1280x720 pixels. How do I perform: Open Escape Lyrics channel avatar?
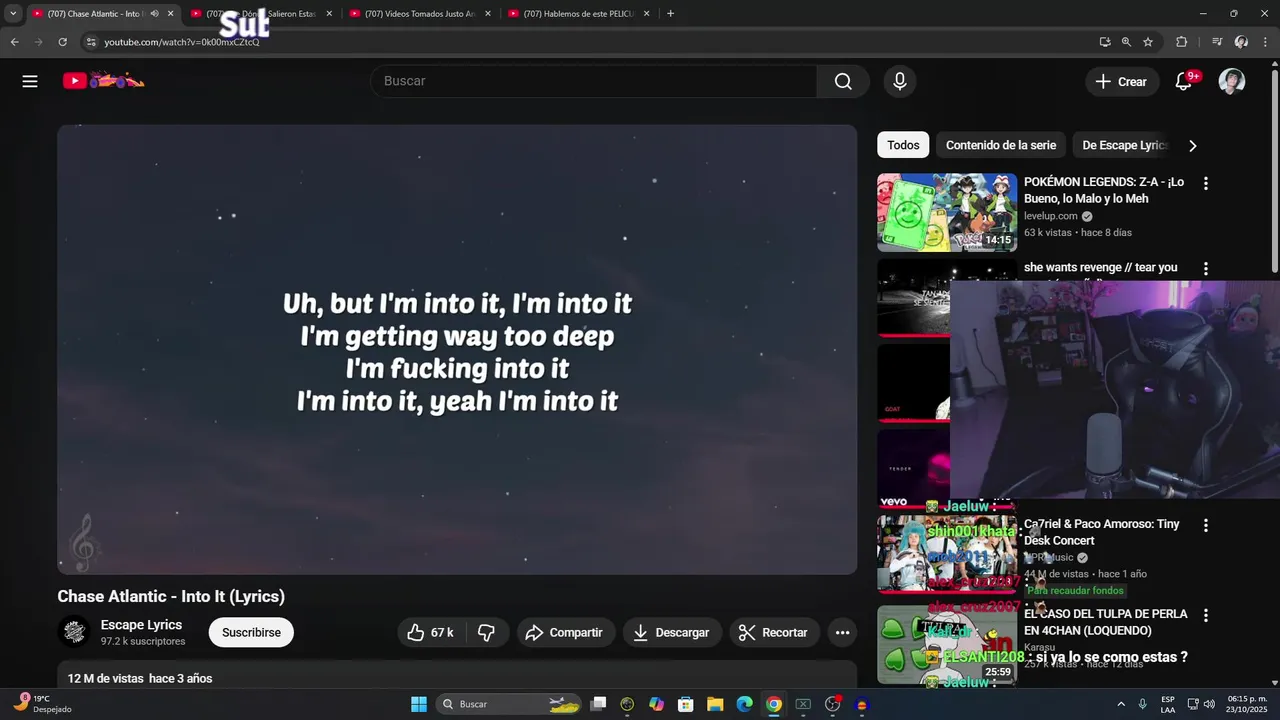click(74, 632)
